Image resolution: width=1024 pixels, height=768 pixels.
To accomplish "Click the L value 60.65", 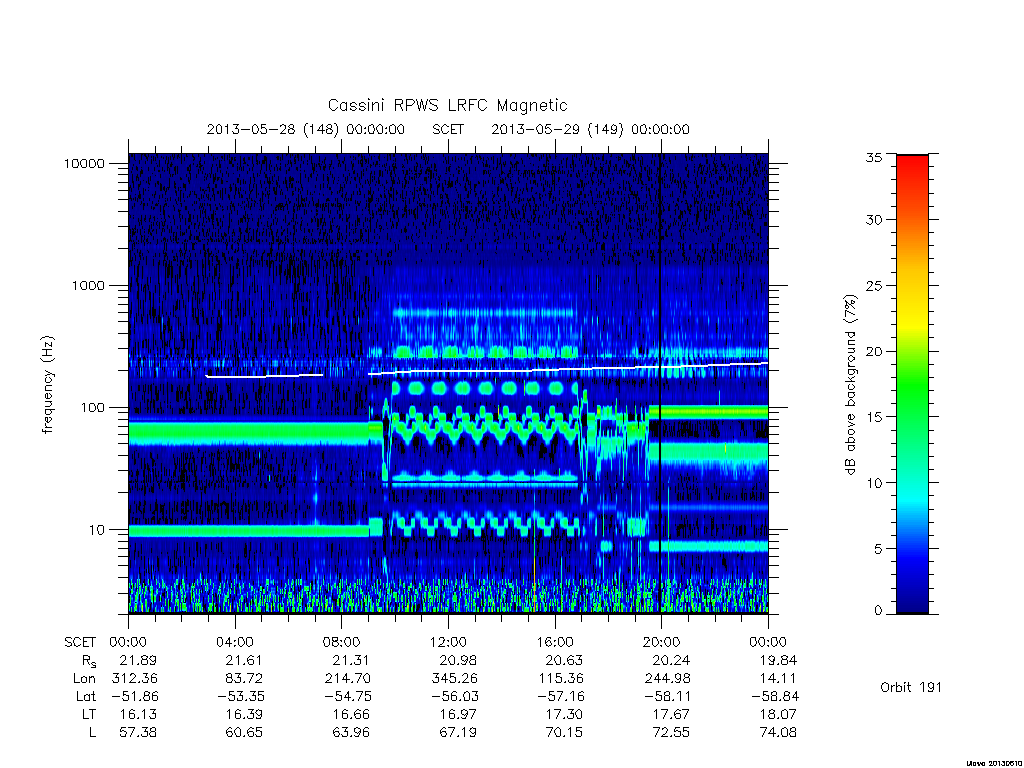I will tap(244, 732).
